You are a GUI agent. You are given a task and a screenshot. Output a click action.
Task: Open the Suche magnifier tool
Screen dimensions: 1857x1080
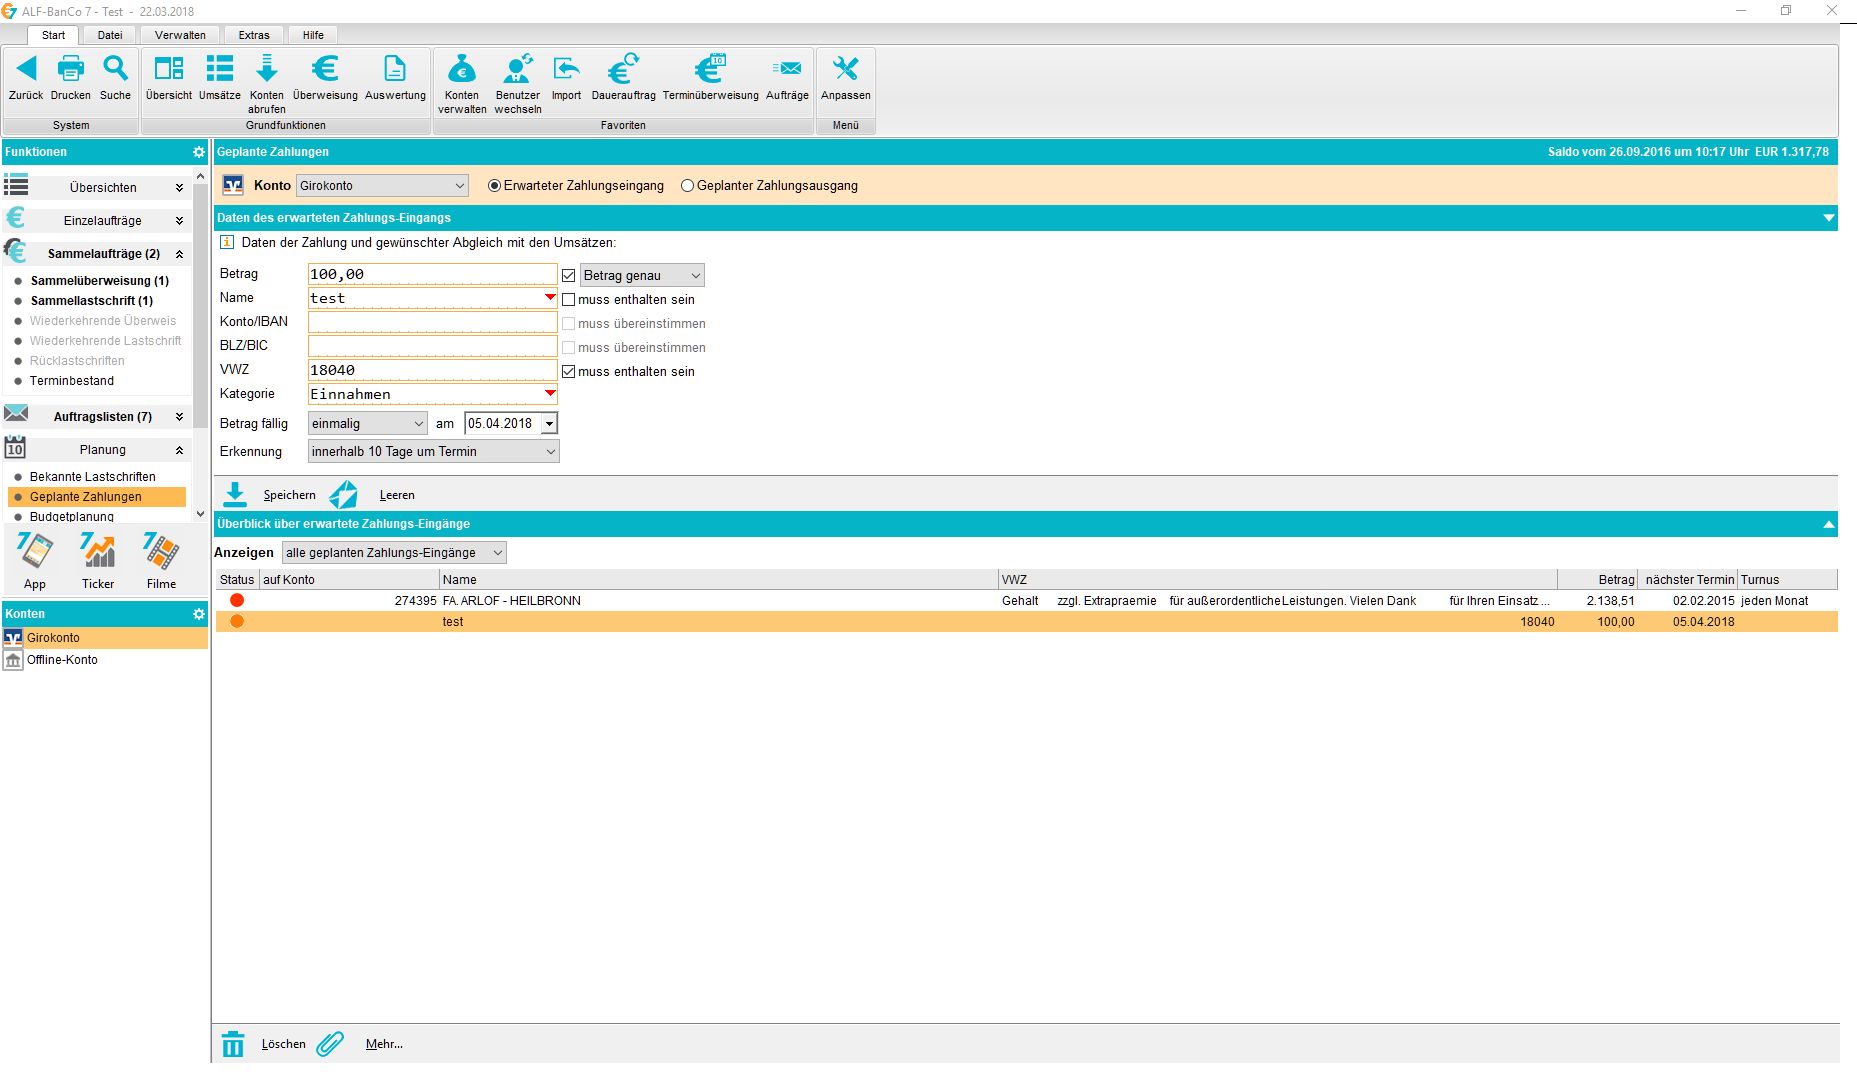(x=116, y=69)
